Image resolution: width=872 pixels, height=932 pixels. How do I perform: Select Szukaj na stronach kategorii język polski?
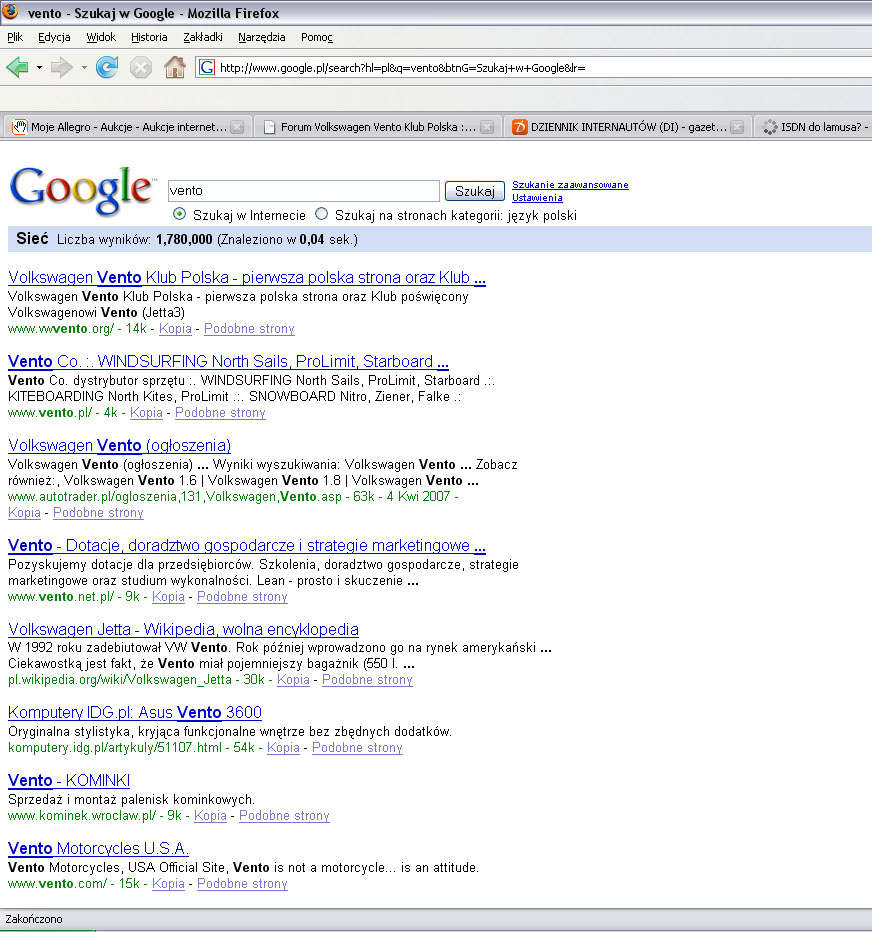tap(321, 214)
